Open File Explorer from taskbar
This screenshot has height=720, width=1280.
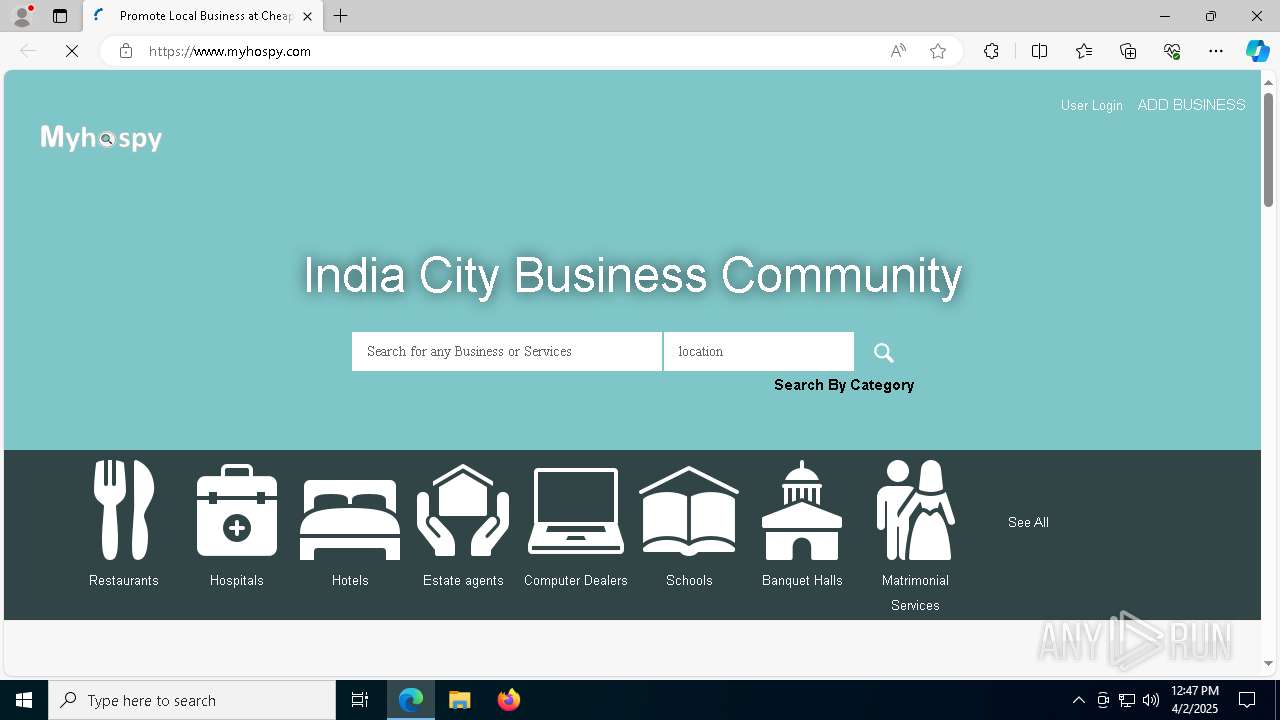(460, 700)
